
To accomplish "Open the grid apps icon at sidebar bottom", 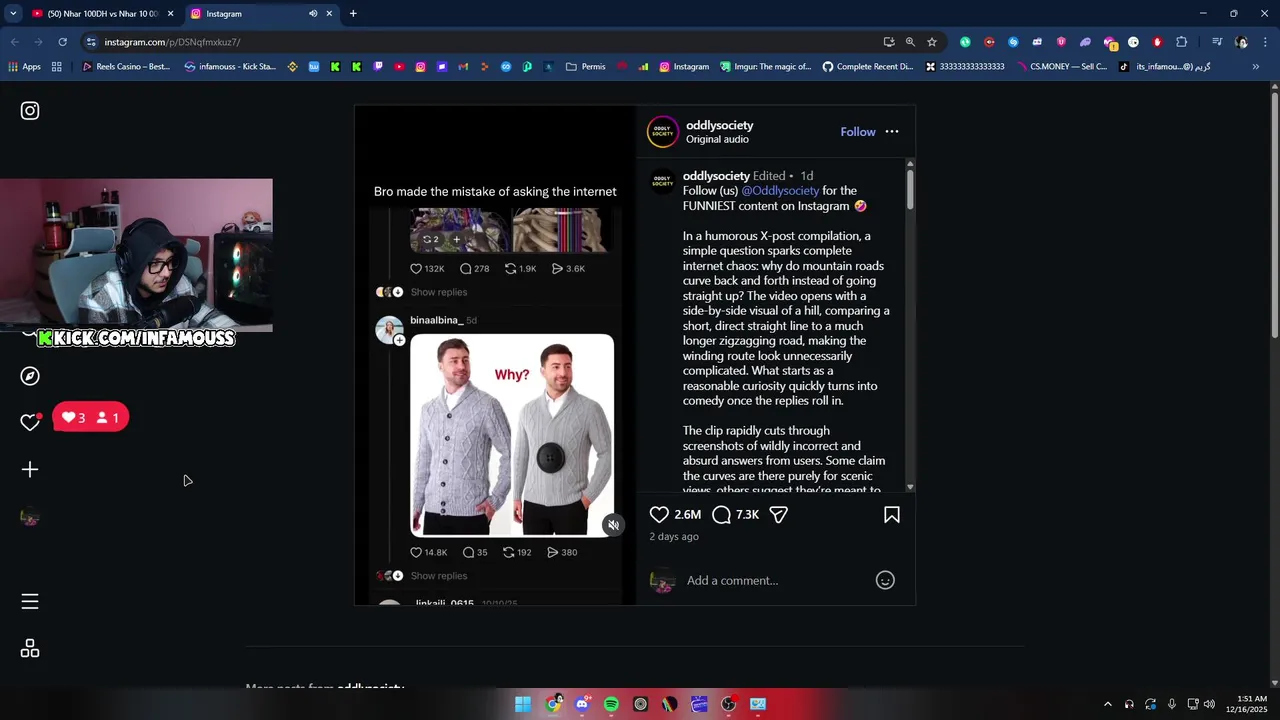I will click(30, 649).
